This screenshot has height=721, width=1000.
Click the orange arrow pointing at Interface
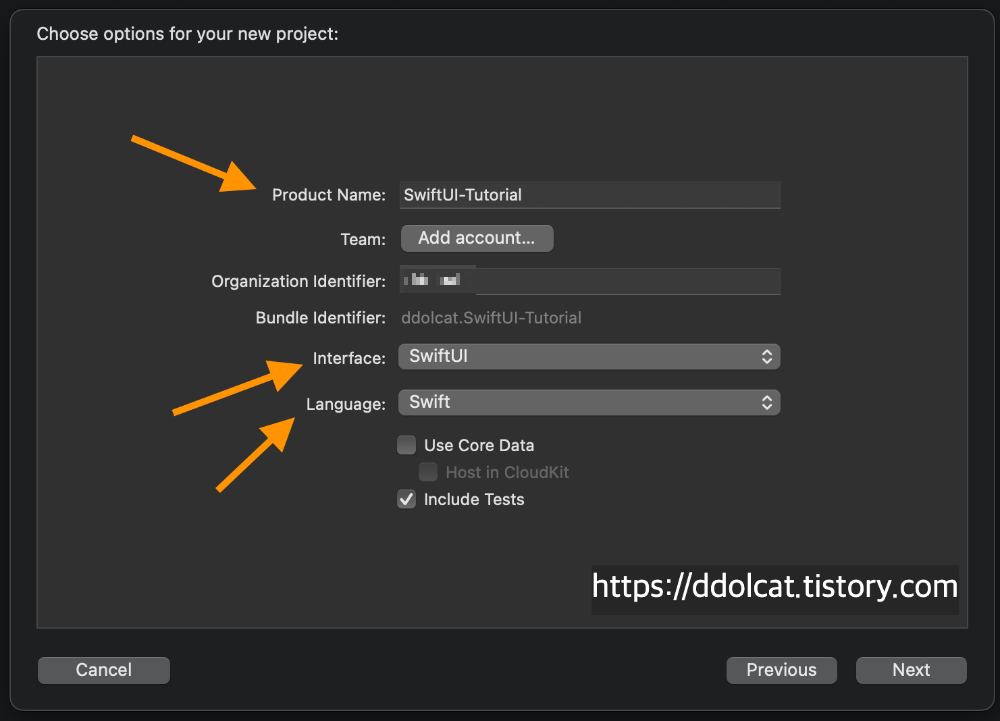tap(238, 390)
